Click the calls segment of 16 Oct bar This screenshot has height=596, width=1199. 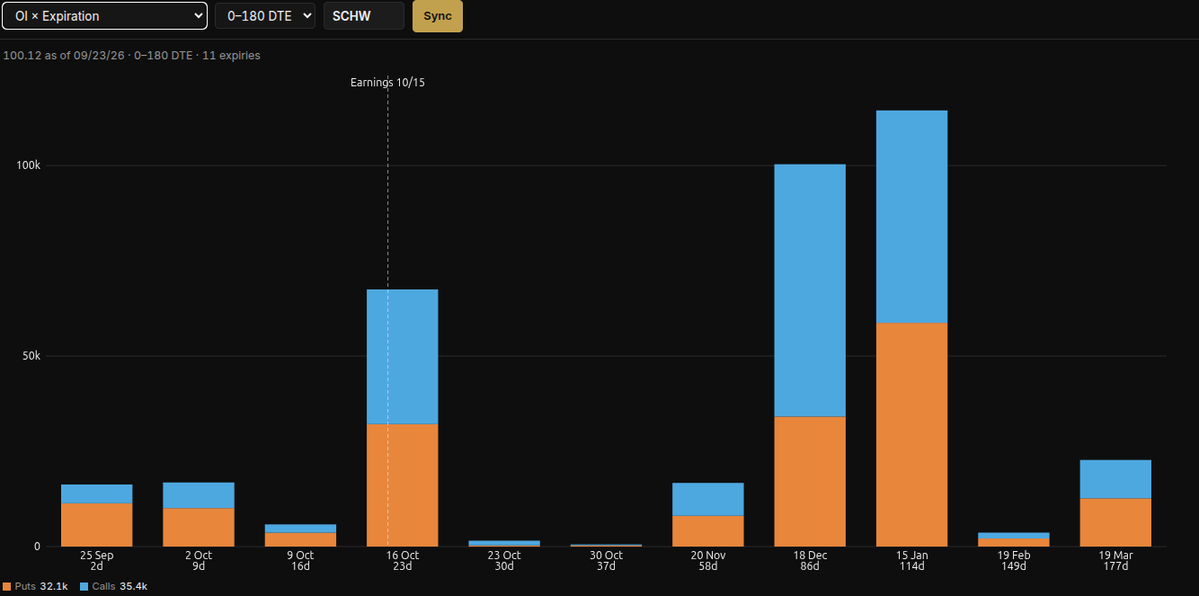tap(402, 357)
